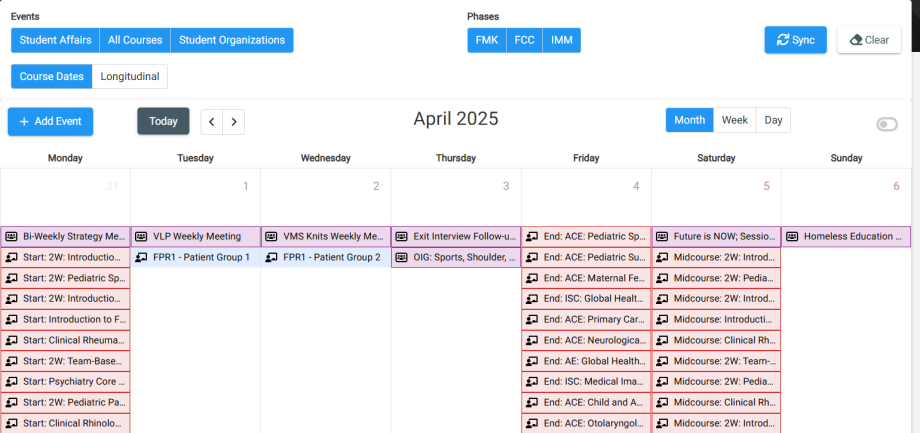Switch to the Day view
920x433 pixels.
[773, 120]
